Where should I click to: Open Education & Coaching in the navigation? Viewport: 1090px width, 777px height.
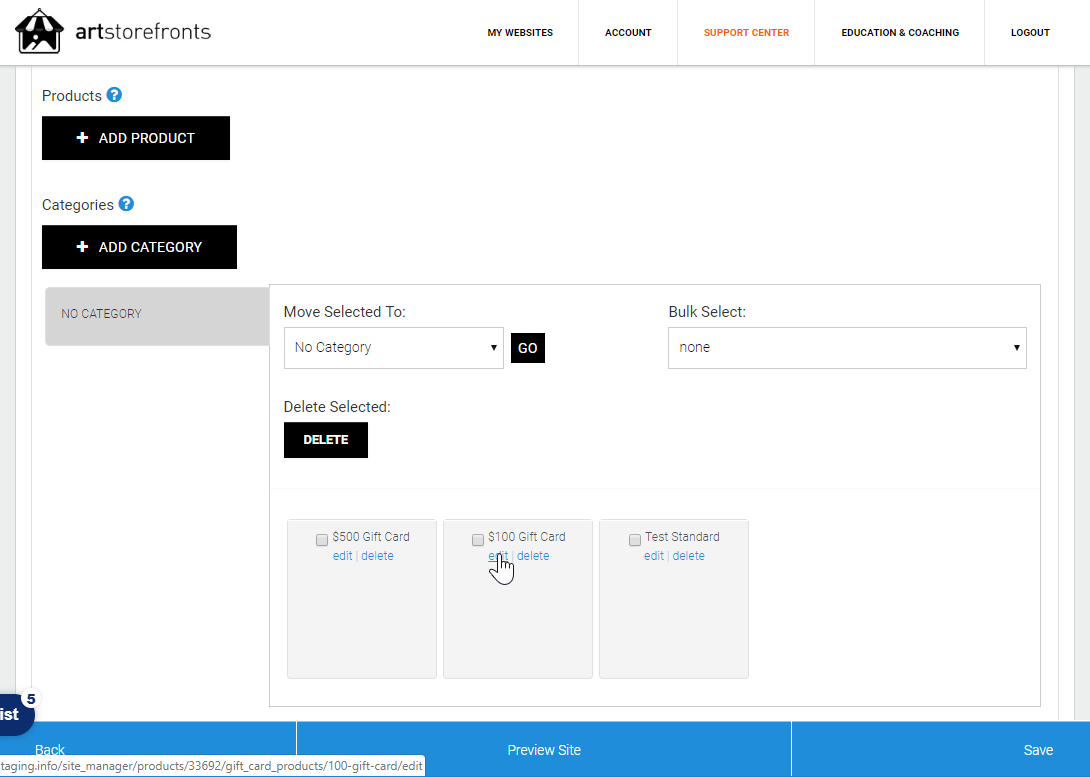[900, 33]
